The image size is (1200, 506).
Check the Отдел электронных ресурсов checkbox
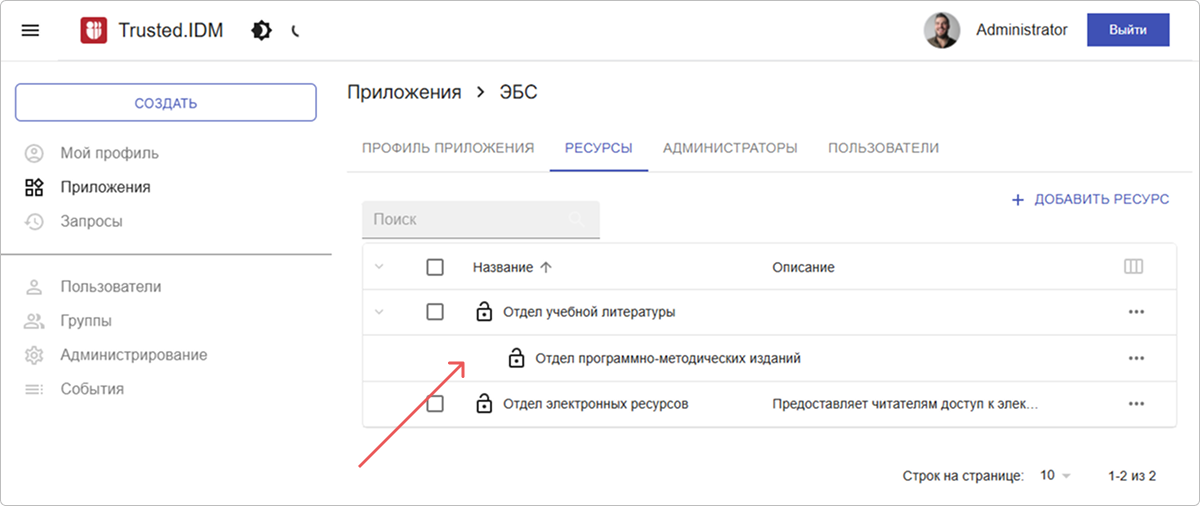click(435, 404)
